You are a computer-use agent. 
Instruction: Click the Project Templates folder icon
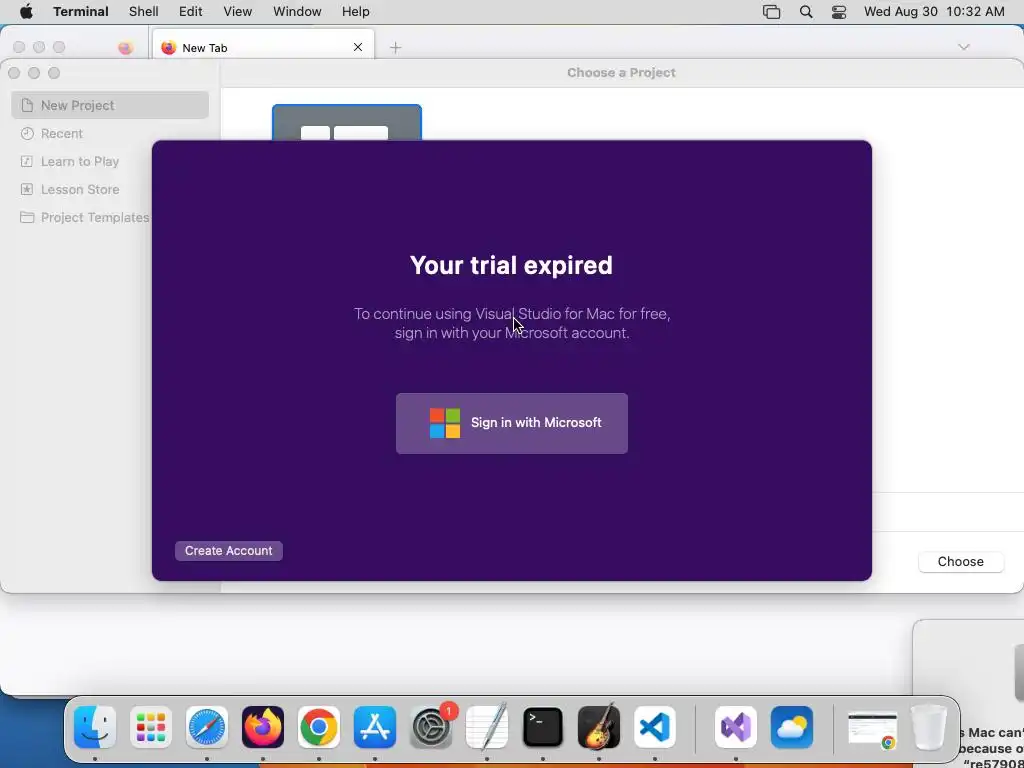point(27,217)
